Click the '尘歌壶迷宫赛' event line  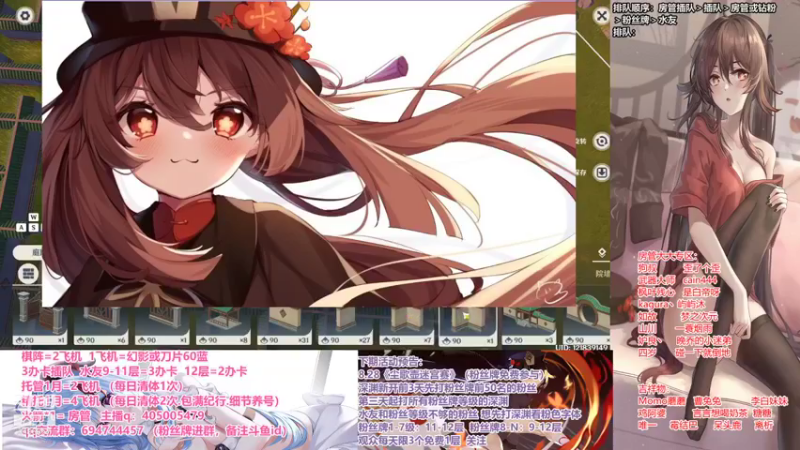(451, 375)
